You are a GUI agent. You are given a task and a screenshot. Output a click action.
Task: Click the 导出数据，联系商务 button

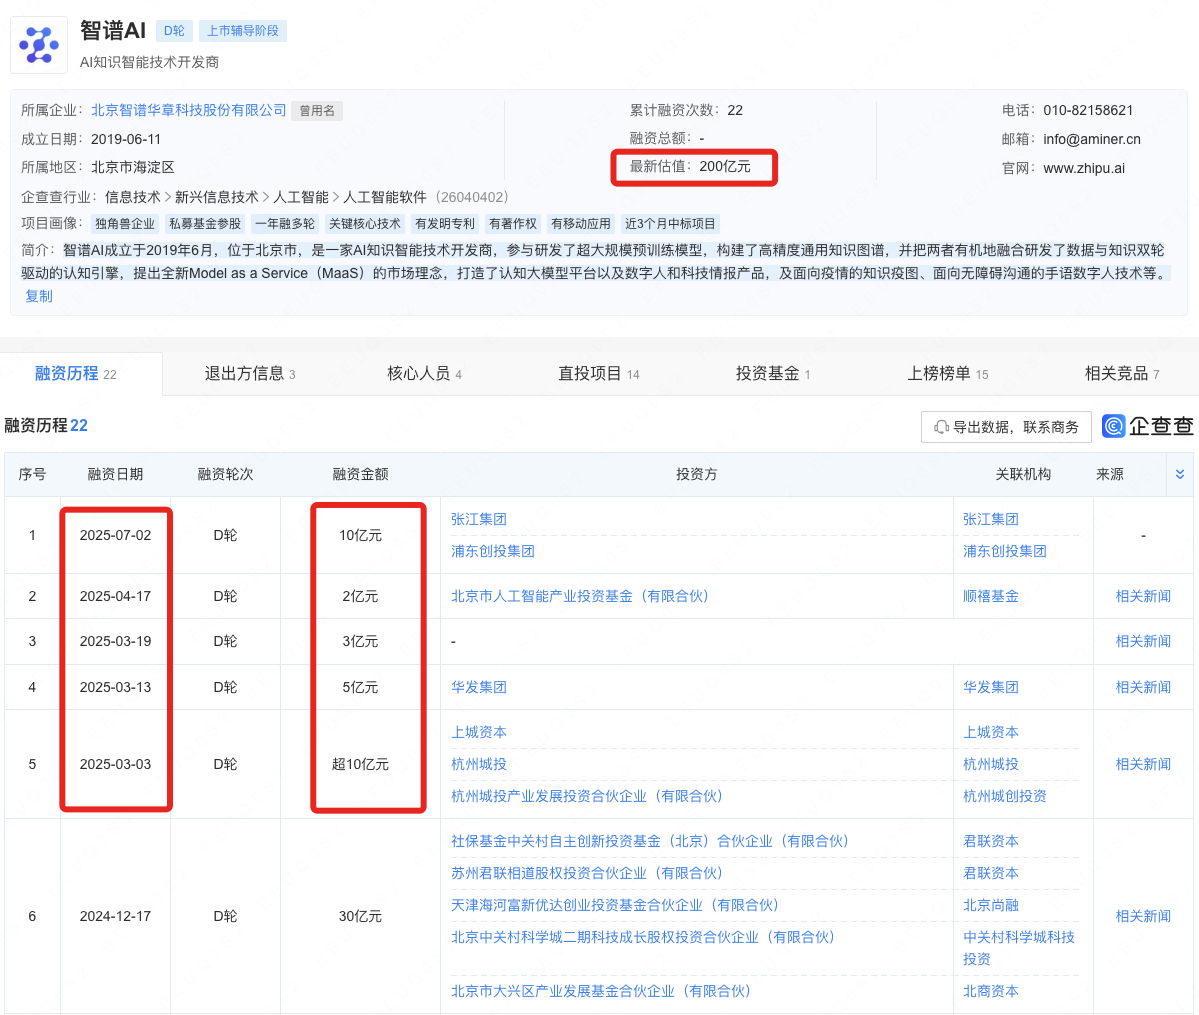[x=1005, y=426]
